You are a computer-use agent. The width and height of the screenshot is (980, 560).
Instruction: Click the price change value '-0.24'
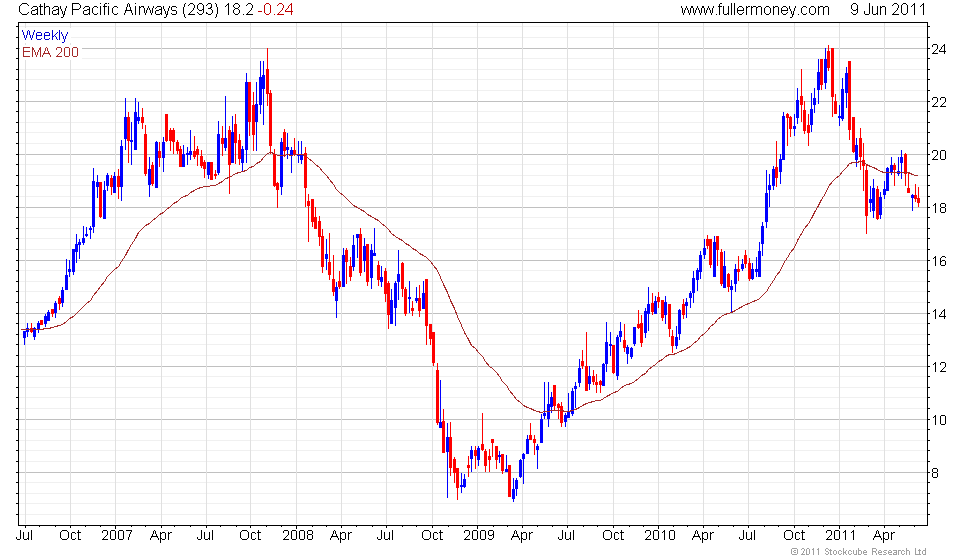(275, 9)
